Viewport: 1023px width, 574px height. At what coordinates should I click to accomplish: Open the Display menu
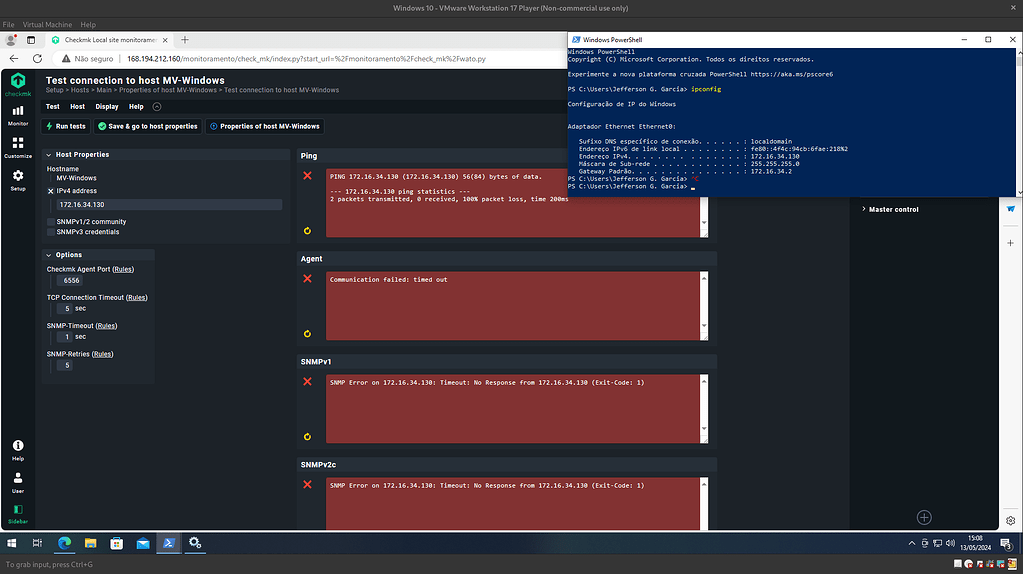tap(107, 106)
